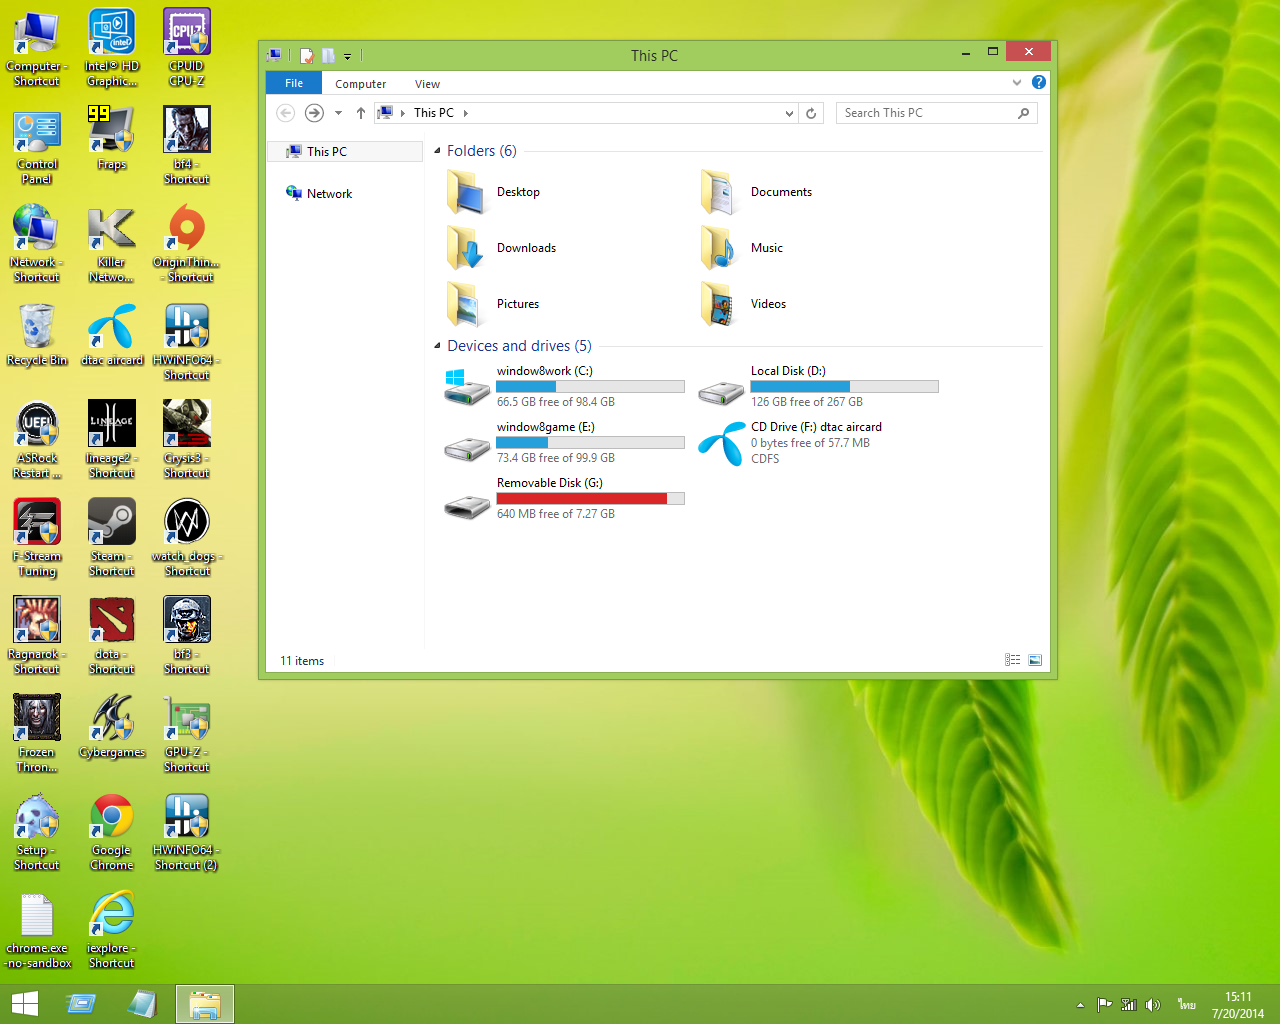Select the Origin shortcut desktop icon
1280x1024 pixels.
(x=187, y=244)
